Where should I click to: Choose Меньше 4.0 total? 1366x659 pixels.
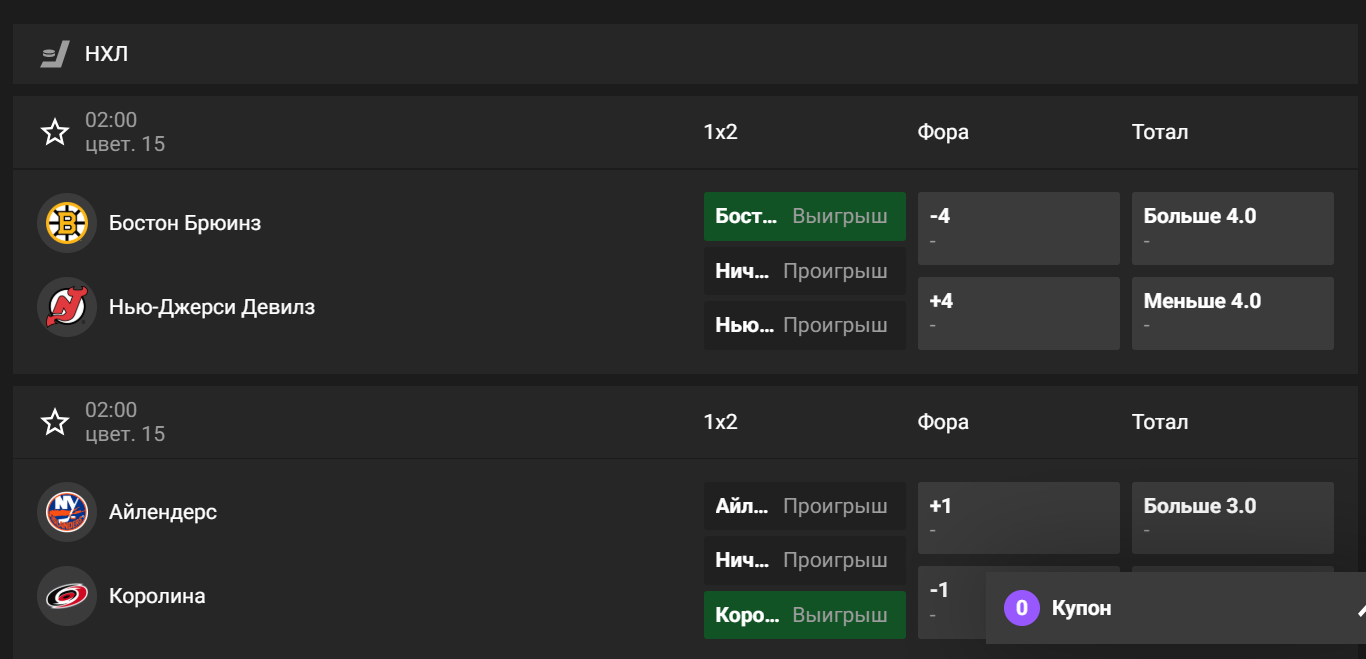[1232, 313]
